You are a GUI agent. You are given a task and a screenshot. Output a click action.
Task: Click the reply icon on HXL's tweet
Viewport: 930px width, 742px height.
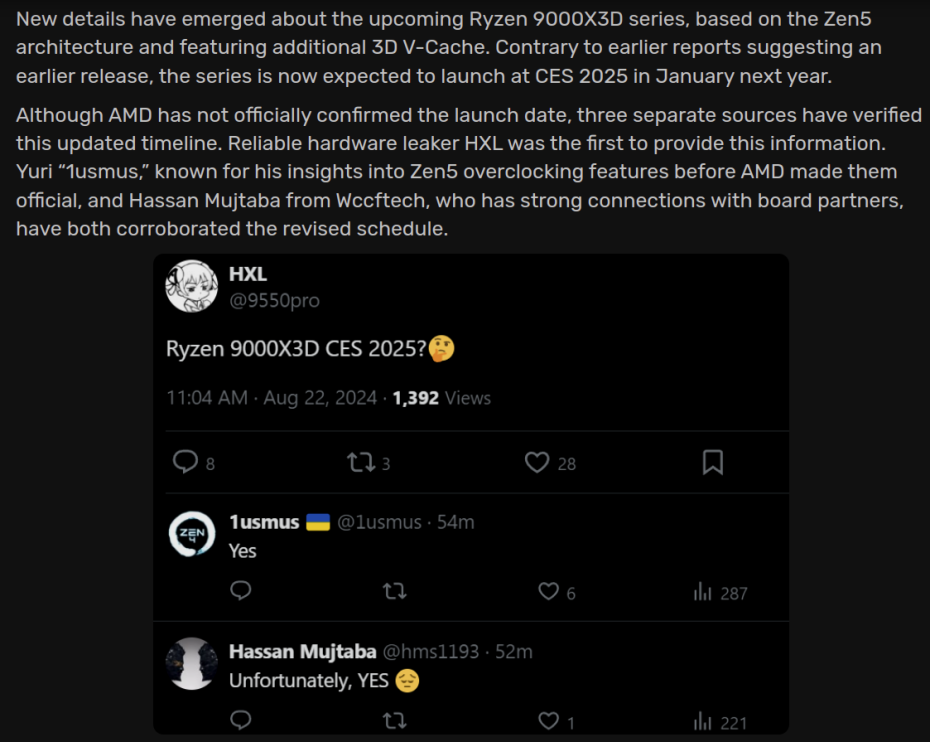point(186,461)
